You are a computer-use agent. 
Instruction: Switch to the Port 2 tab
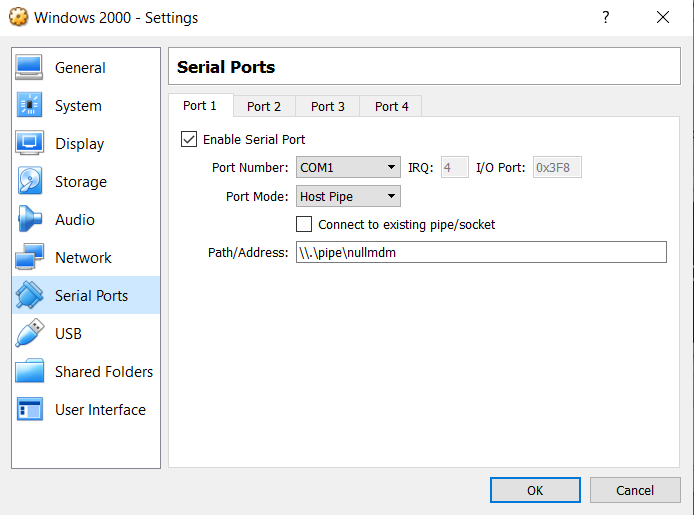tap(264, 107)
